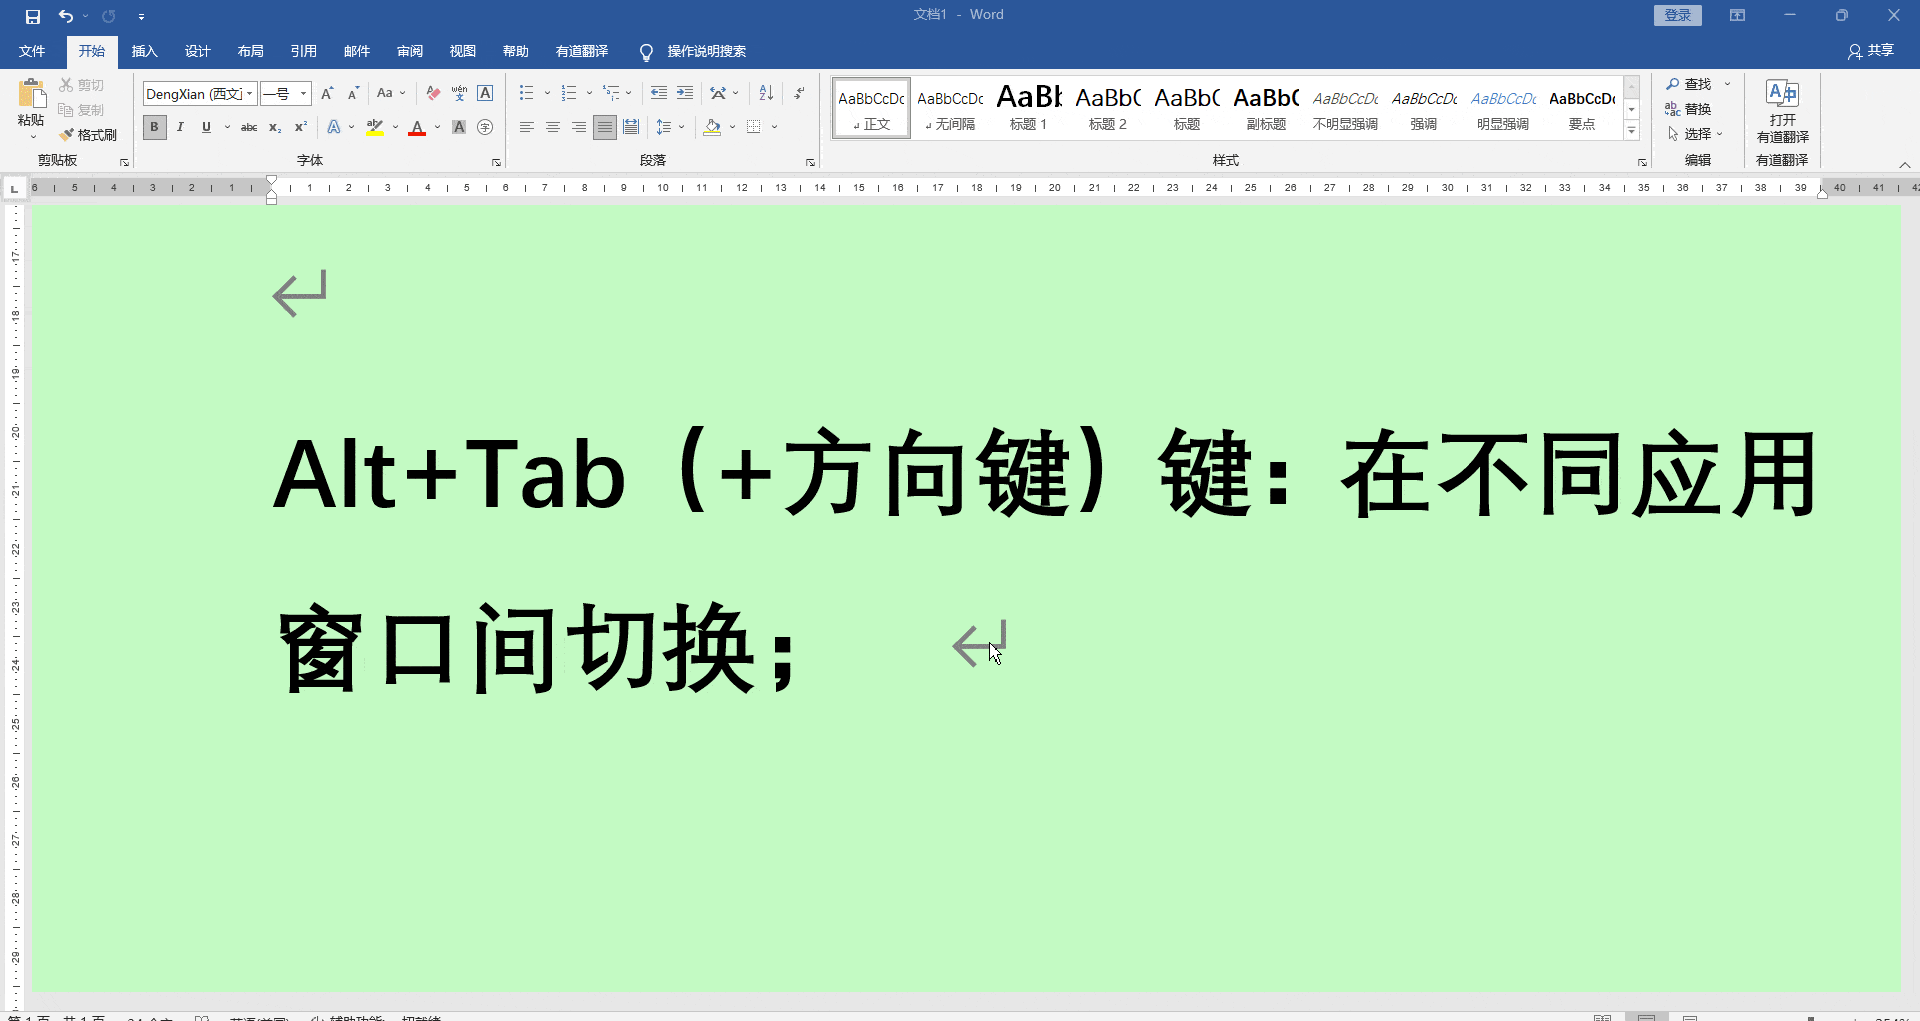Viewport: 1920px width, 1021px height.
Task: Undo the last action
Action: 66,16
